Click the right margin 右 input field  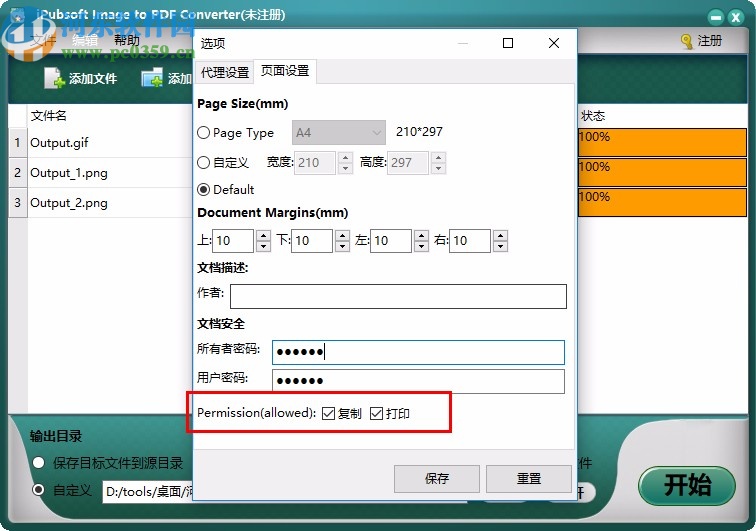470,241
